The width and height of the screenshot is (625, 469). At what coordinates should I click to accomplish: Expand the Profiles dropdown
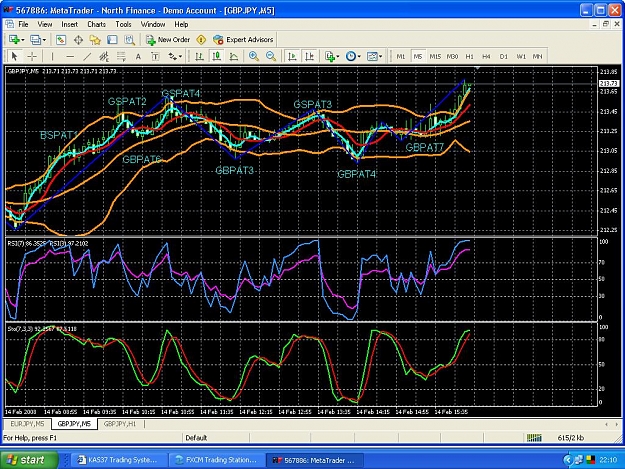[x=44, y=40]
